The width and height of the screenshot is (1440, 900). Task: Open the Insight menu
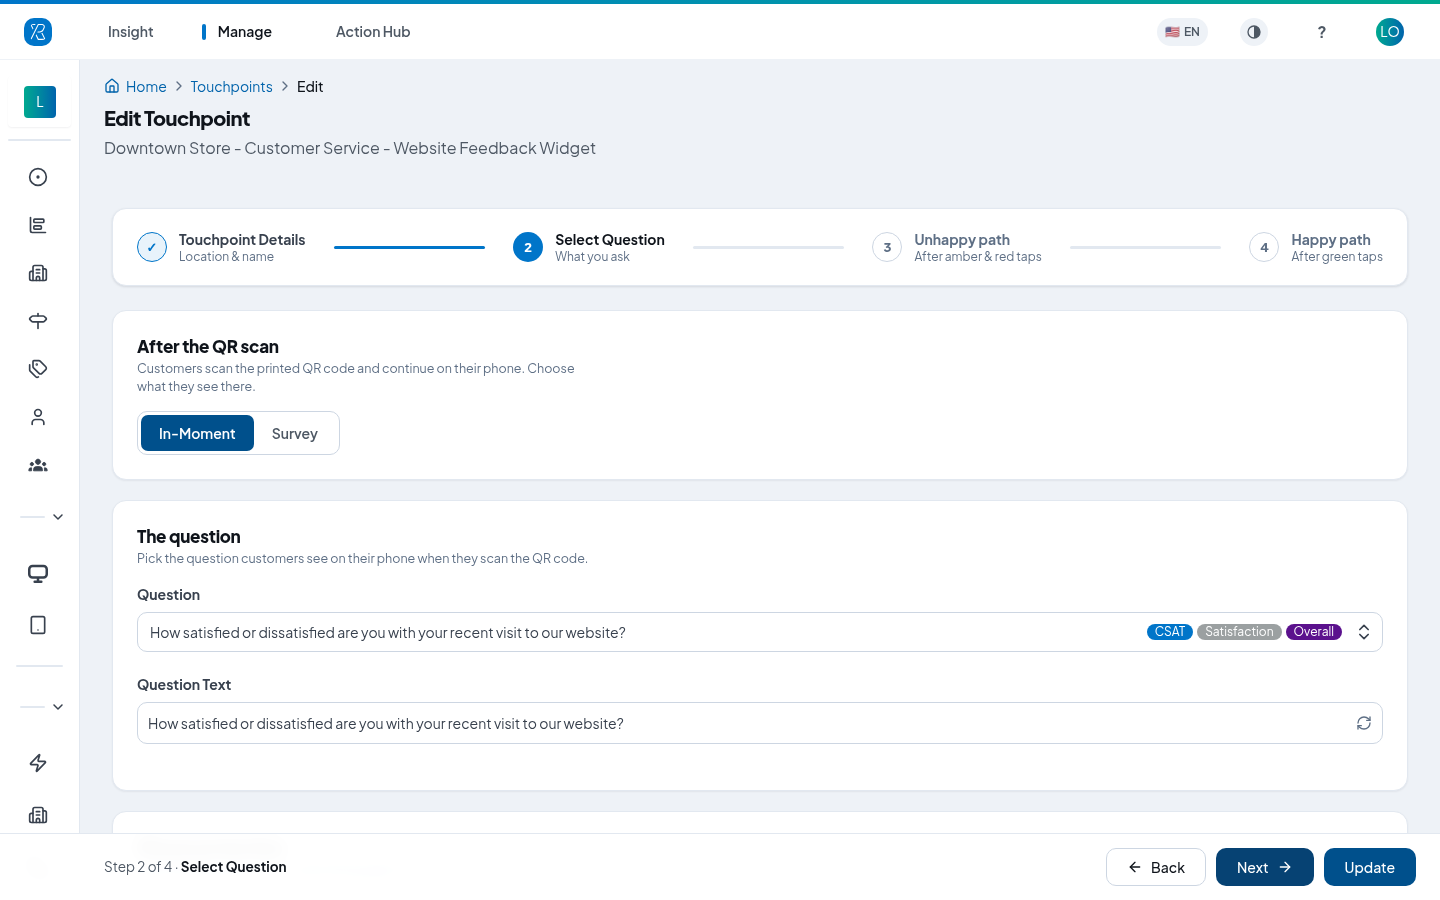tap(130, 32)
